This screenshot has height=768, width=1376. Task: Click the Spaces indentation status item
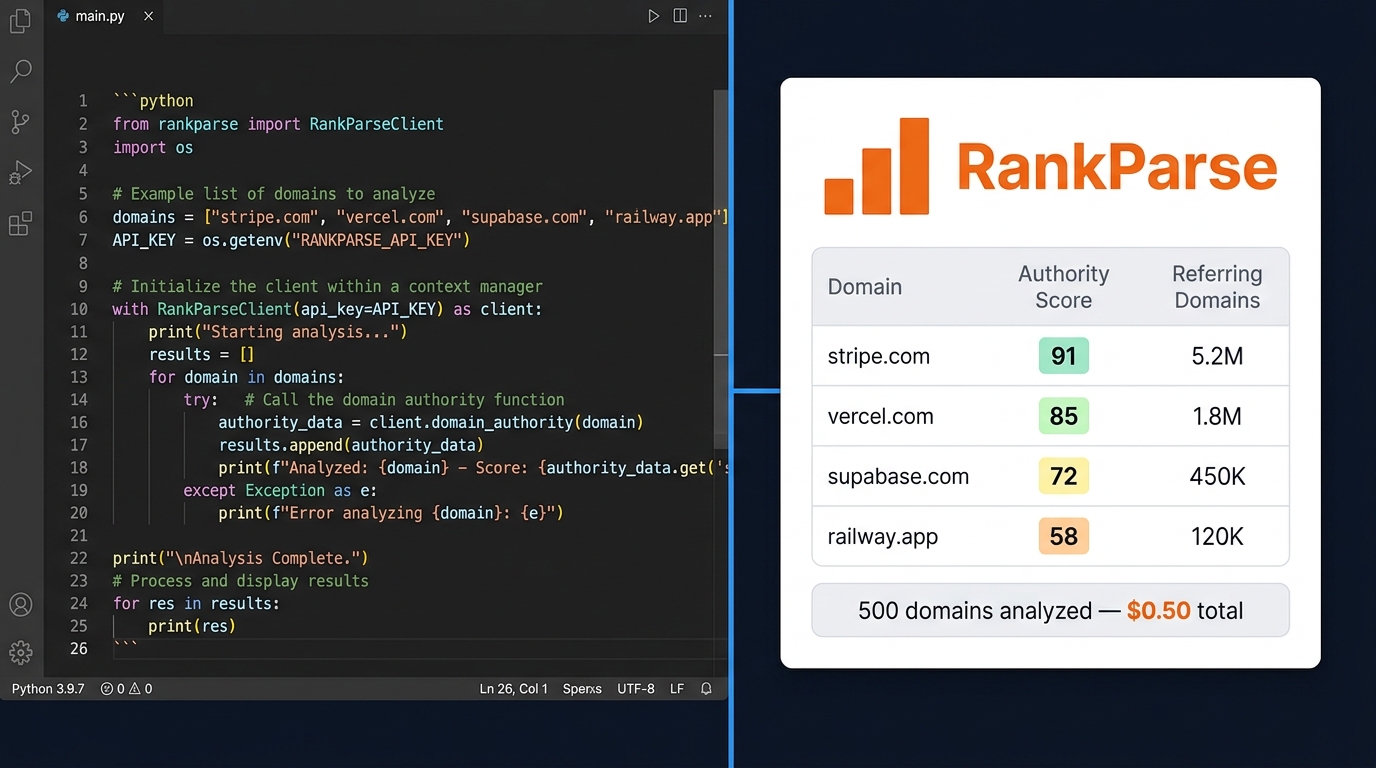click(x=582, y=689)
